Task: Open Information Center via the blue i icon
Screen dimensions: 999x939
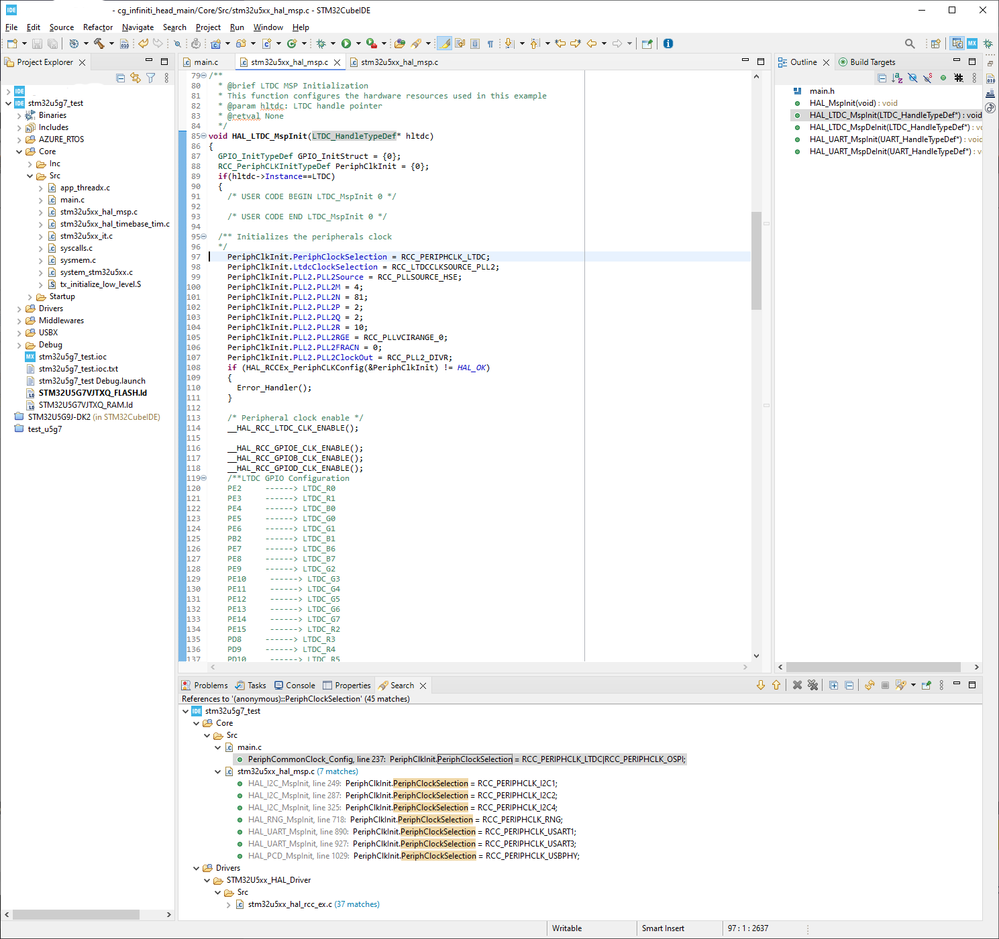Action: [x=668, y=44]
